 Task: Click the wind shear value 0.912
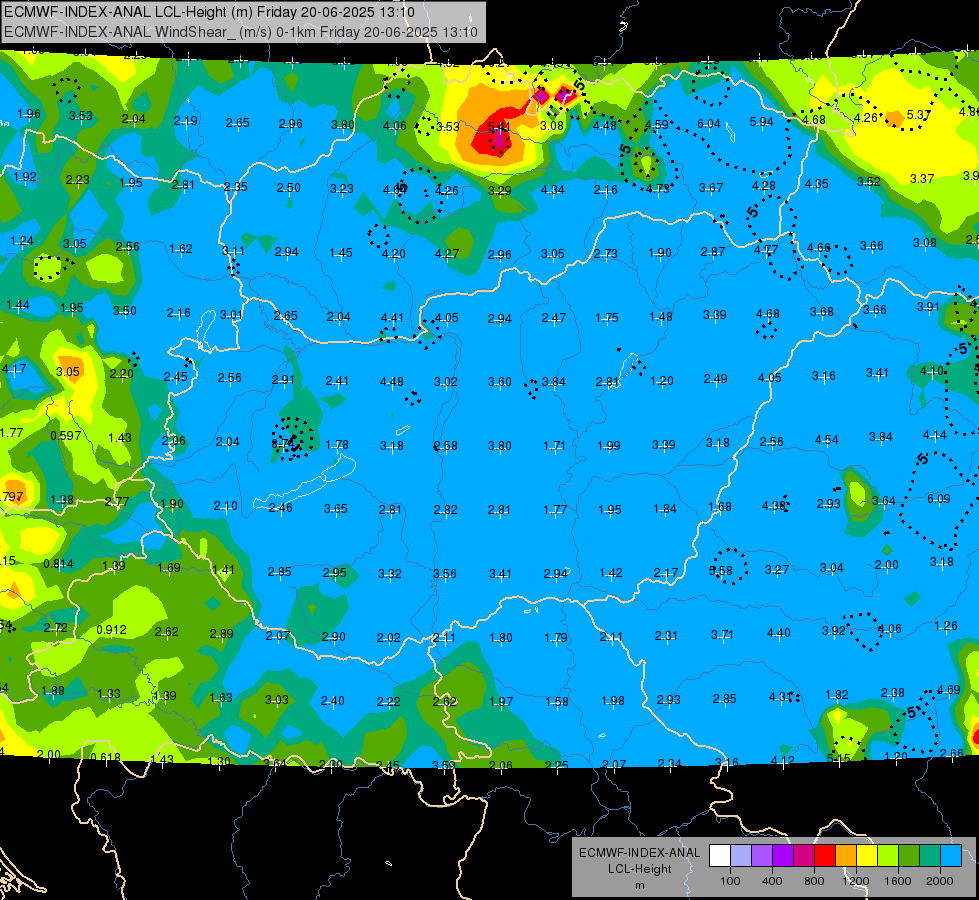click(x=111, y=630)
